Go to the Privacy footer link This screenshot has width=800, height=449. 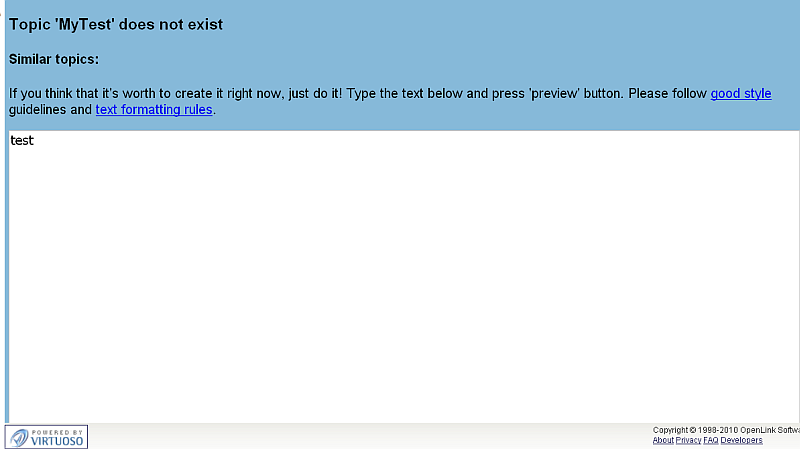[688, 441]
